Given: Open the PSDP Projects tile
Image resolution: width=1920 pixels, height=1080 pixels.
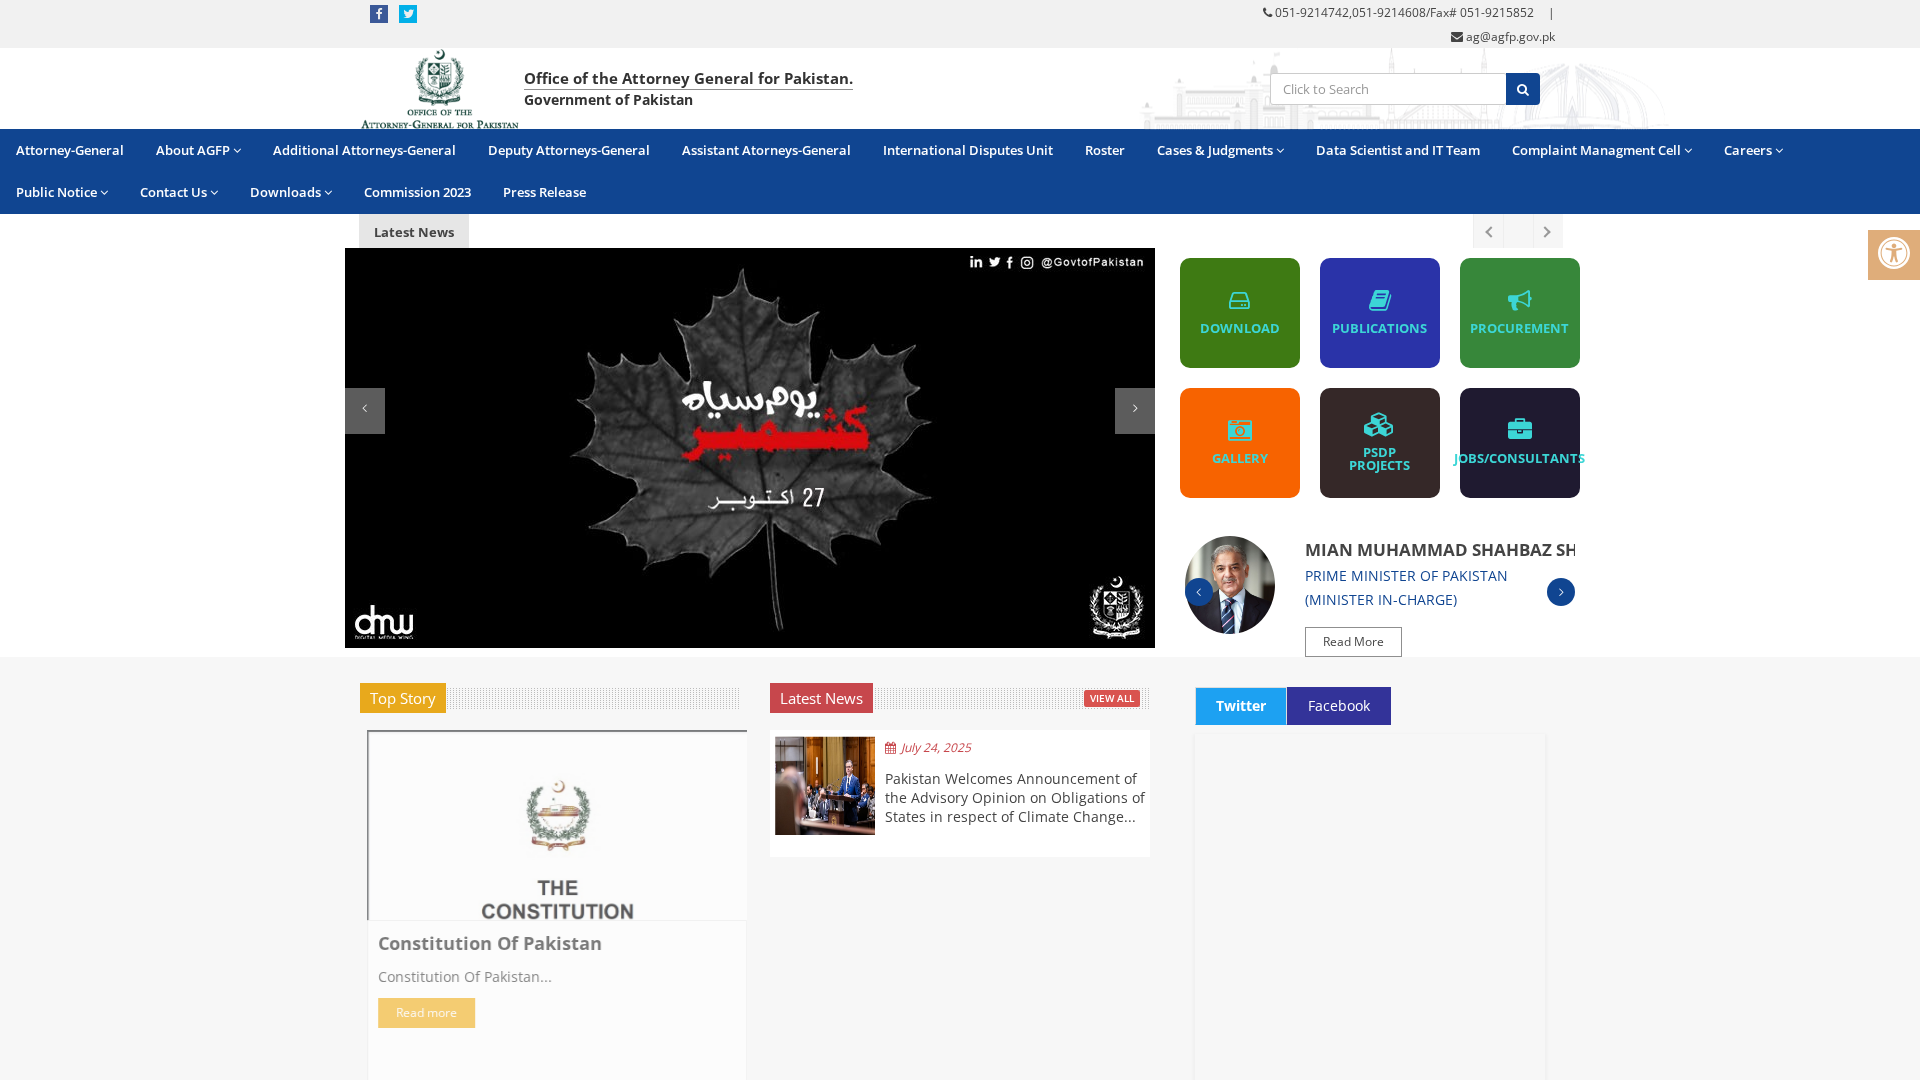Looking at the screenshot, I should coord(1379,443).
